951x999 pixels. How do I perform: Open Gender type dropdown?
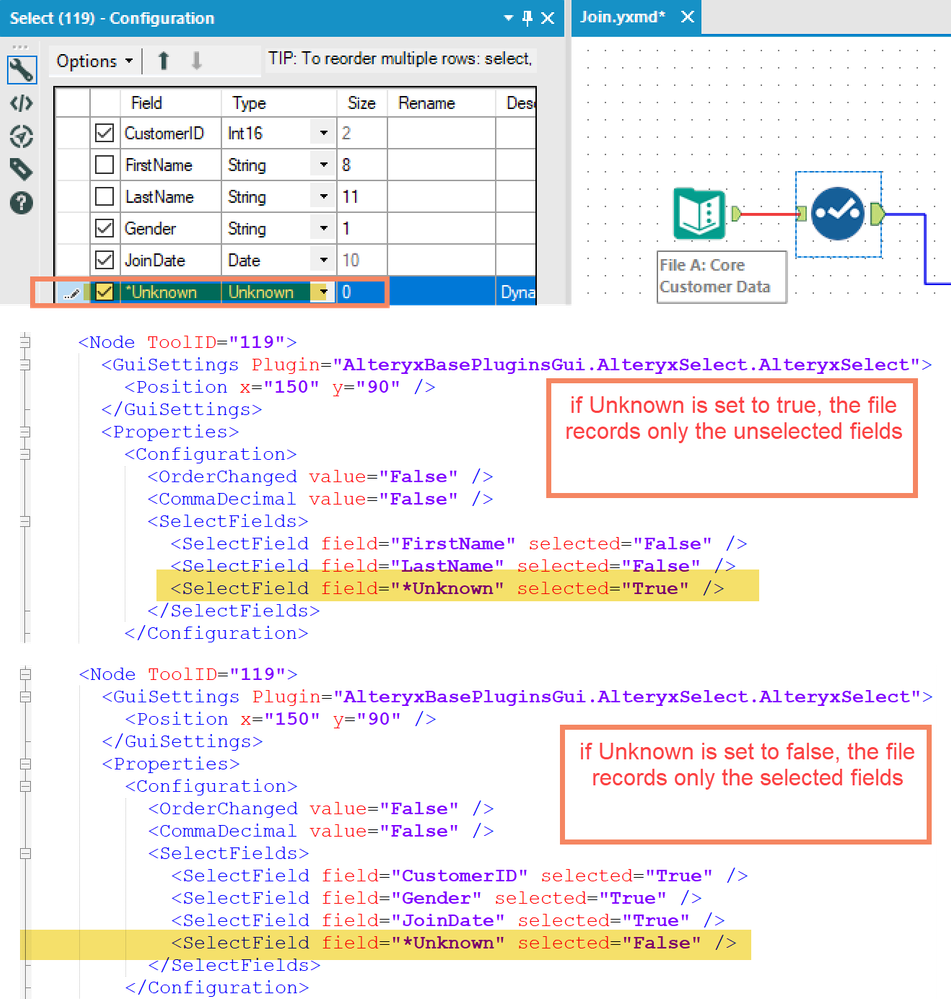coord(324,228)
